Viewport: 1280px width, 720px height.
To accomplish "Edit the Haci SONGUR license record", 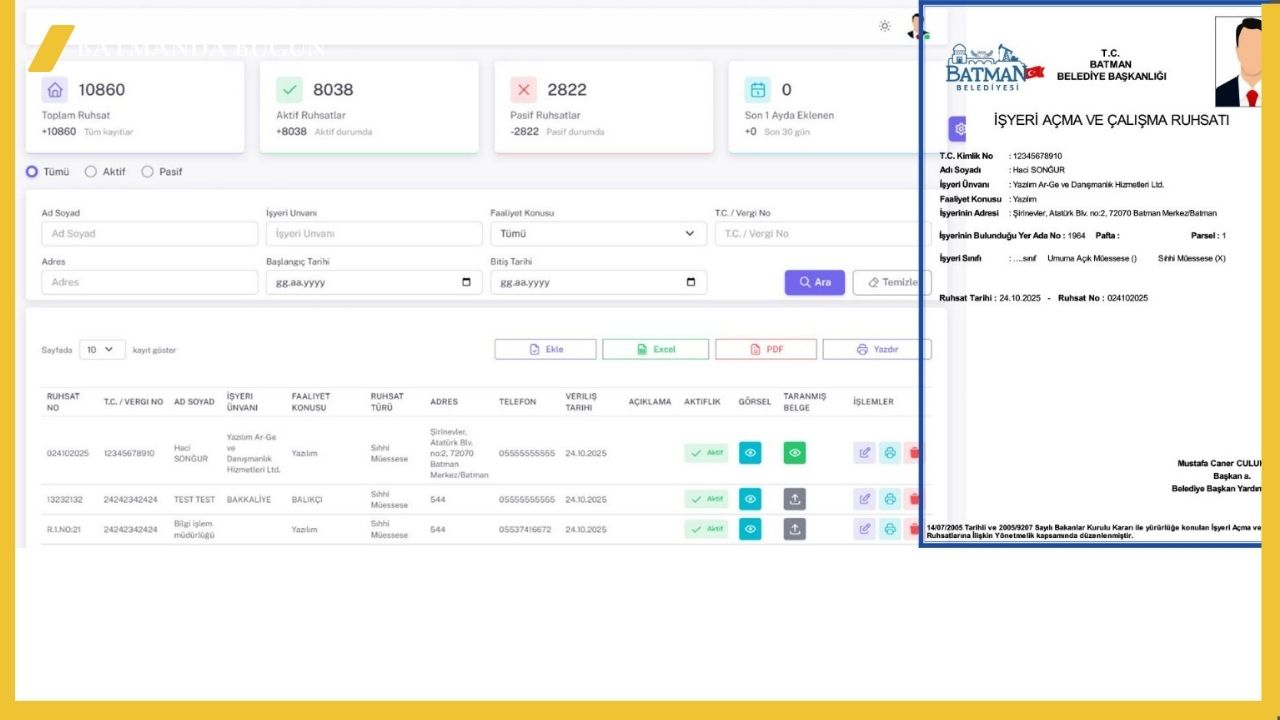I will [x=864, y=453].
